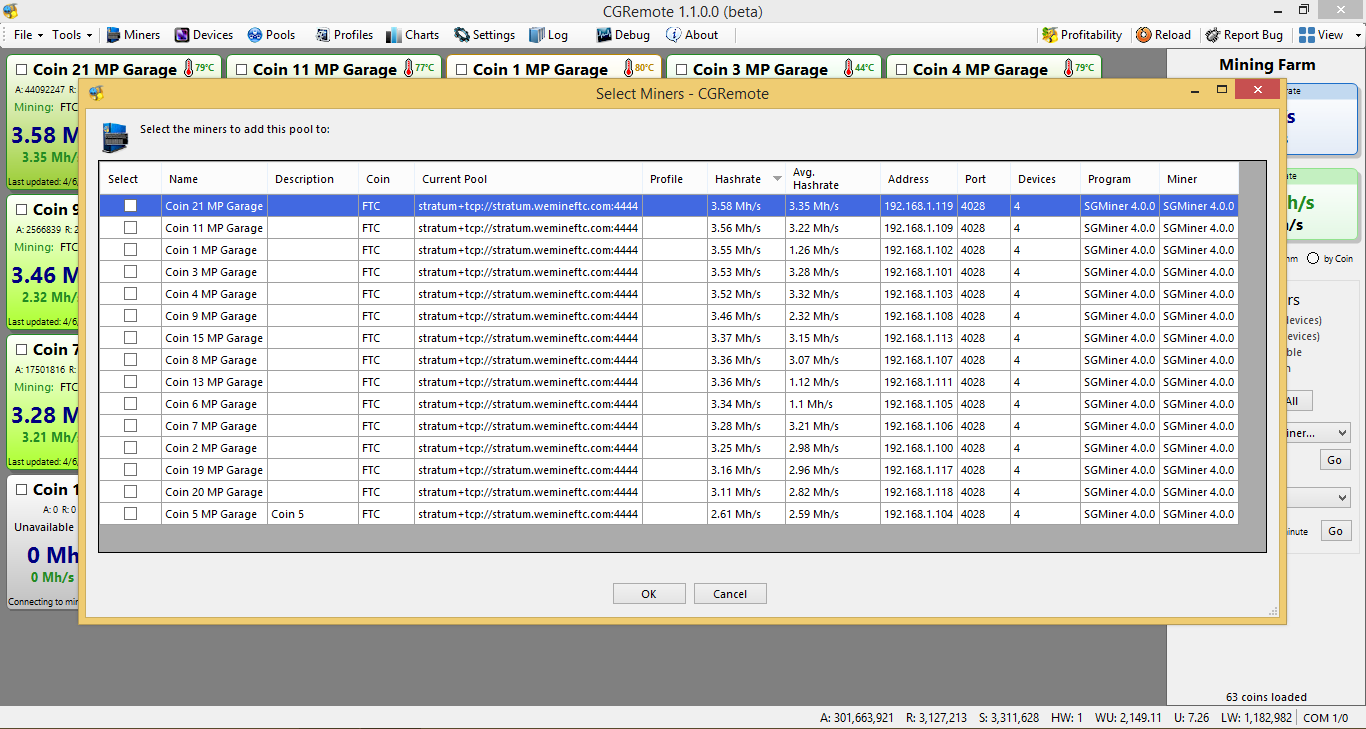Screen dimensions: 1366x729
Task: Sort by the Name column header
Action: coord(214,179)
